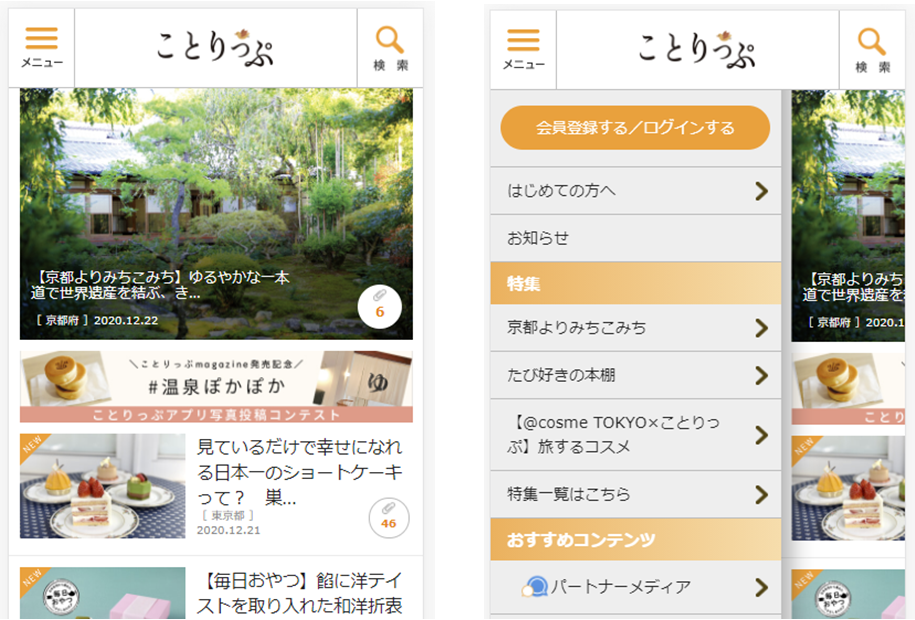This screenshot has width=915, height=620.
Task: Select パートナーメディア in the menu drawer
Action: 635,587
